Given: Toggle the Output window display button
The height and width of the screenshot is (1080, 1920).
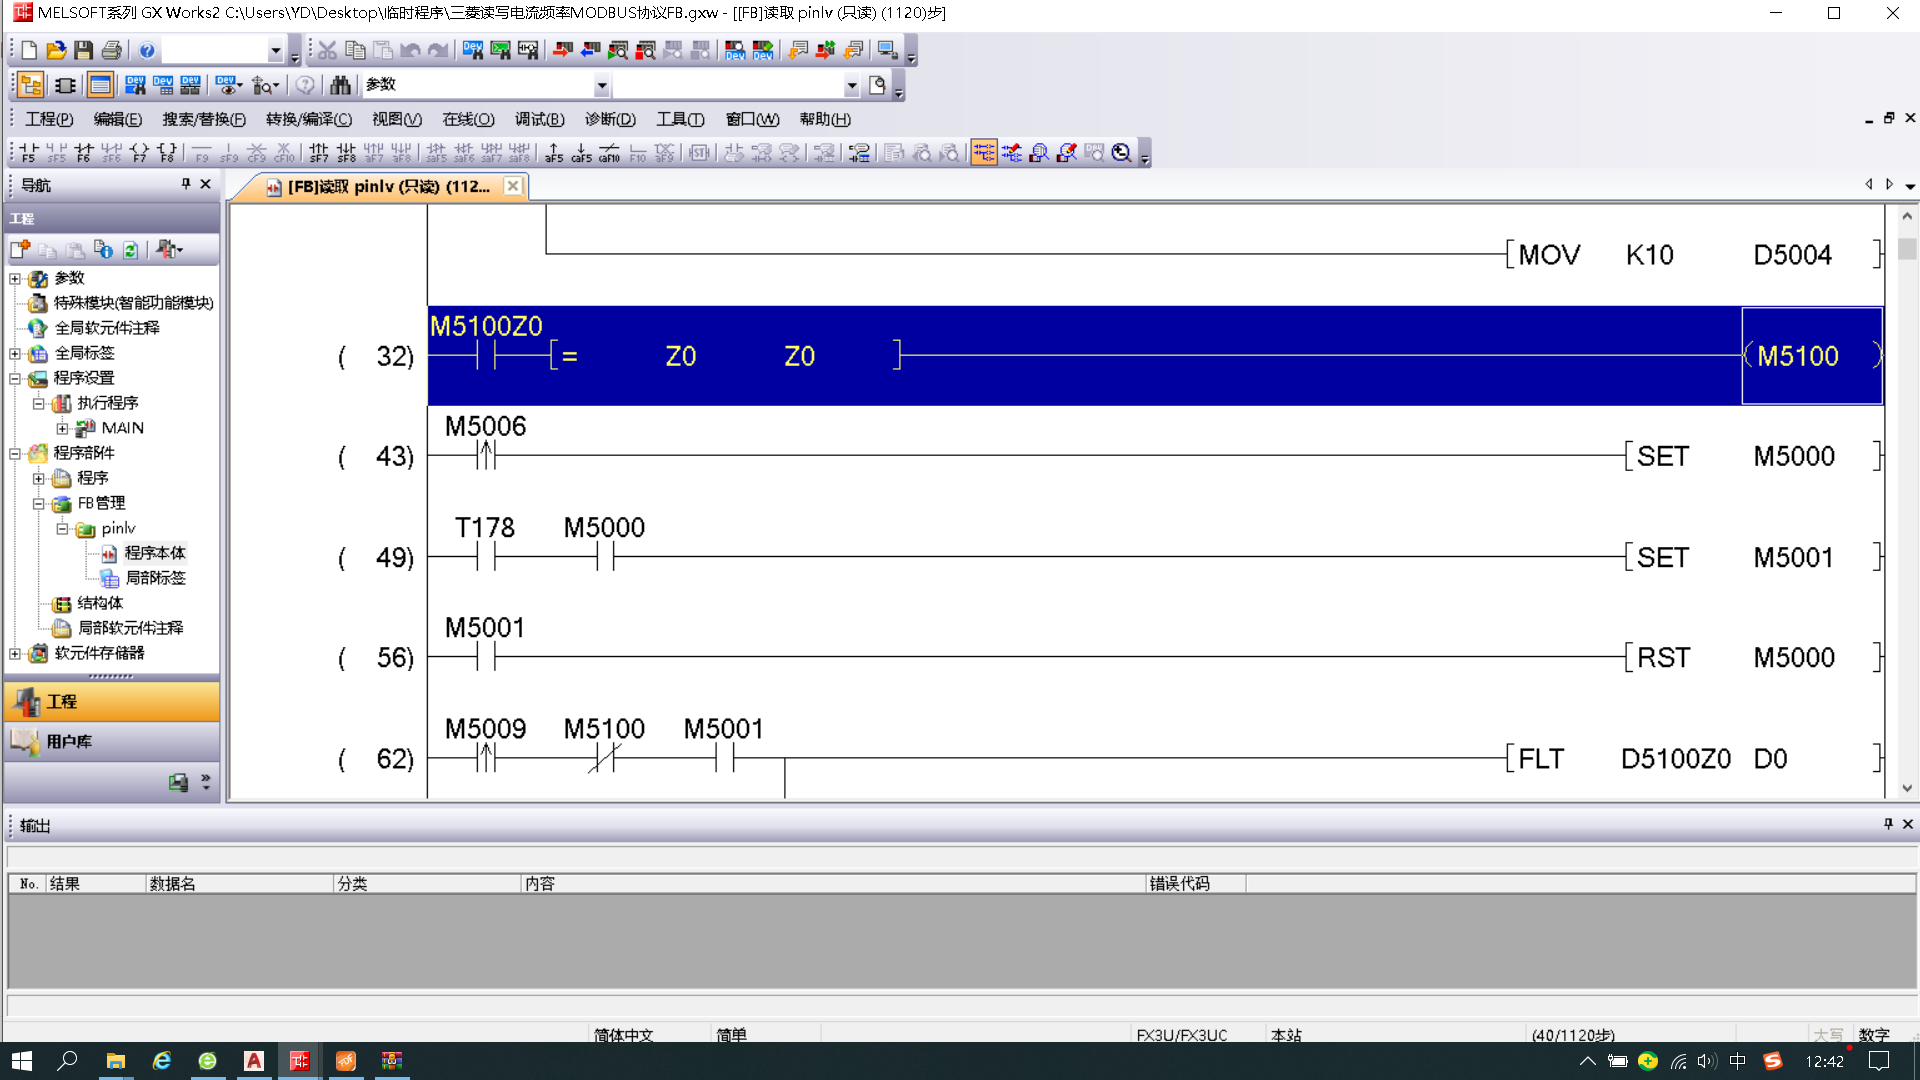Looking at the screenshot, I should (100, 85).
